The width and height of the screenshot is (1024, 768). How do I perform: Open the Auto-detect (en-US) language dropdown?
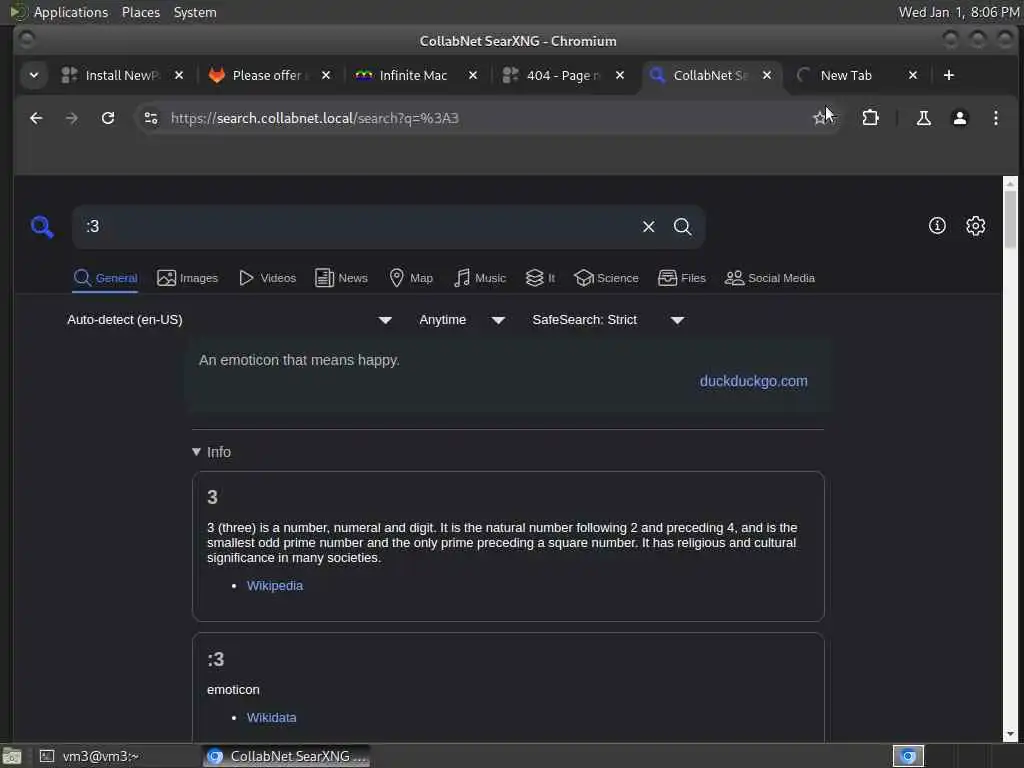point(229,320)
